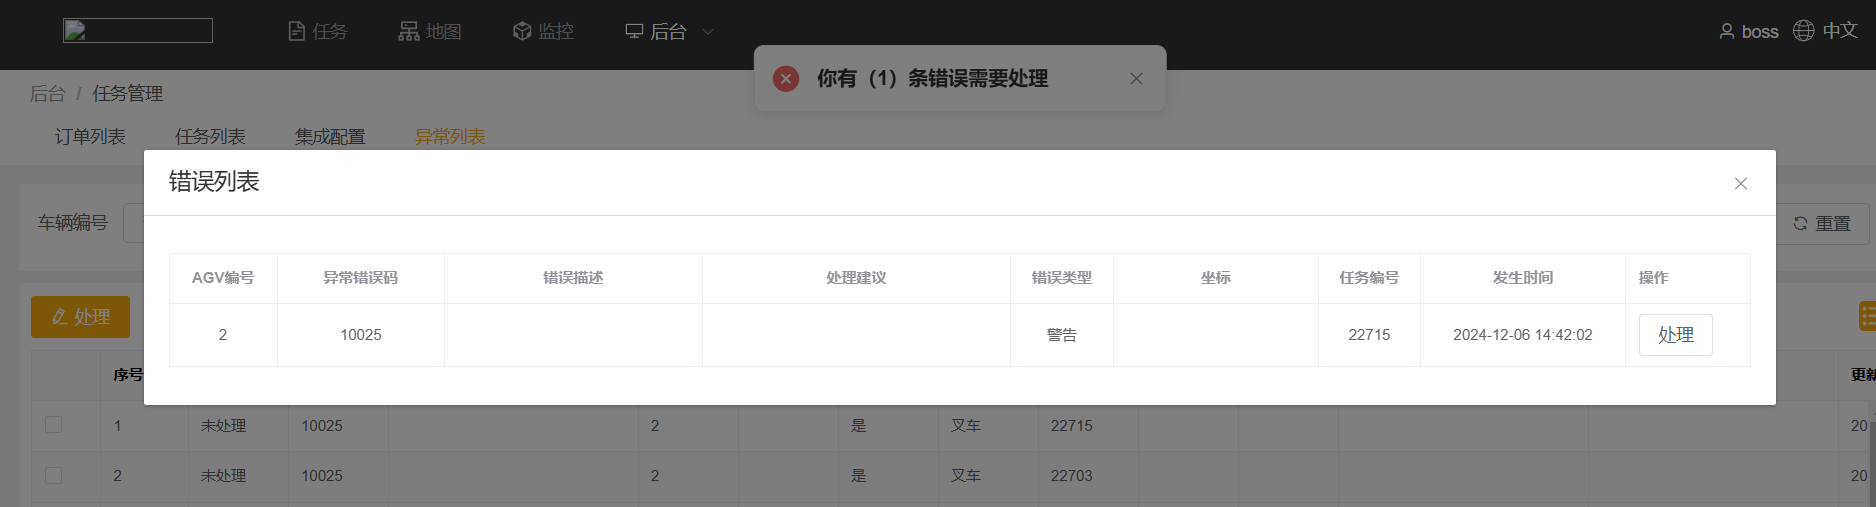
Task: Close the 错误列表 dialog
Action: click(1741, 183)
